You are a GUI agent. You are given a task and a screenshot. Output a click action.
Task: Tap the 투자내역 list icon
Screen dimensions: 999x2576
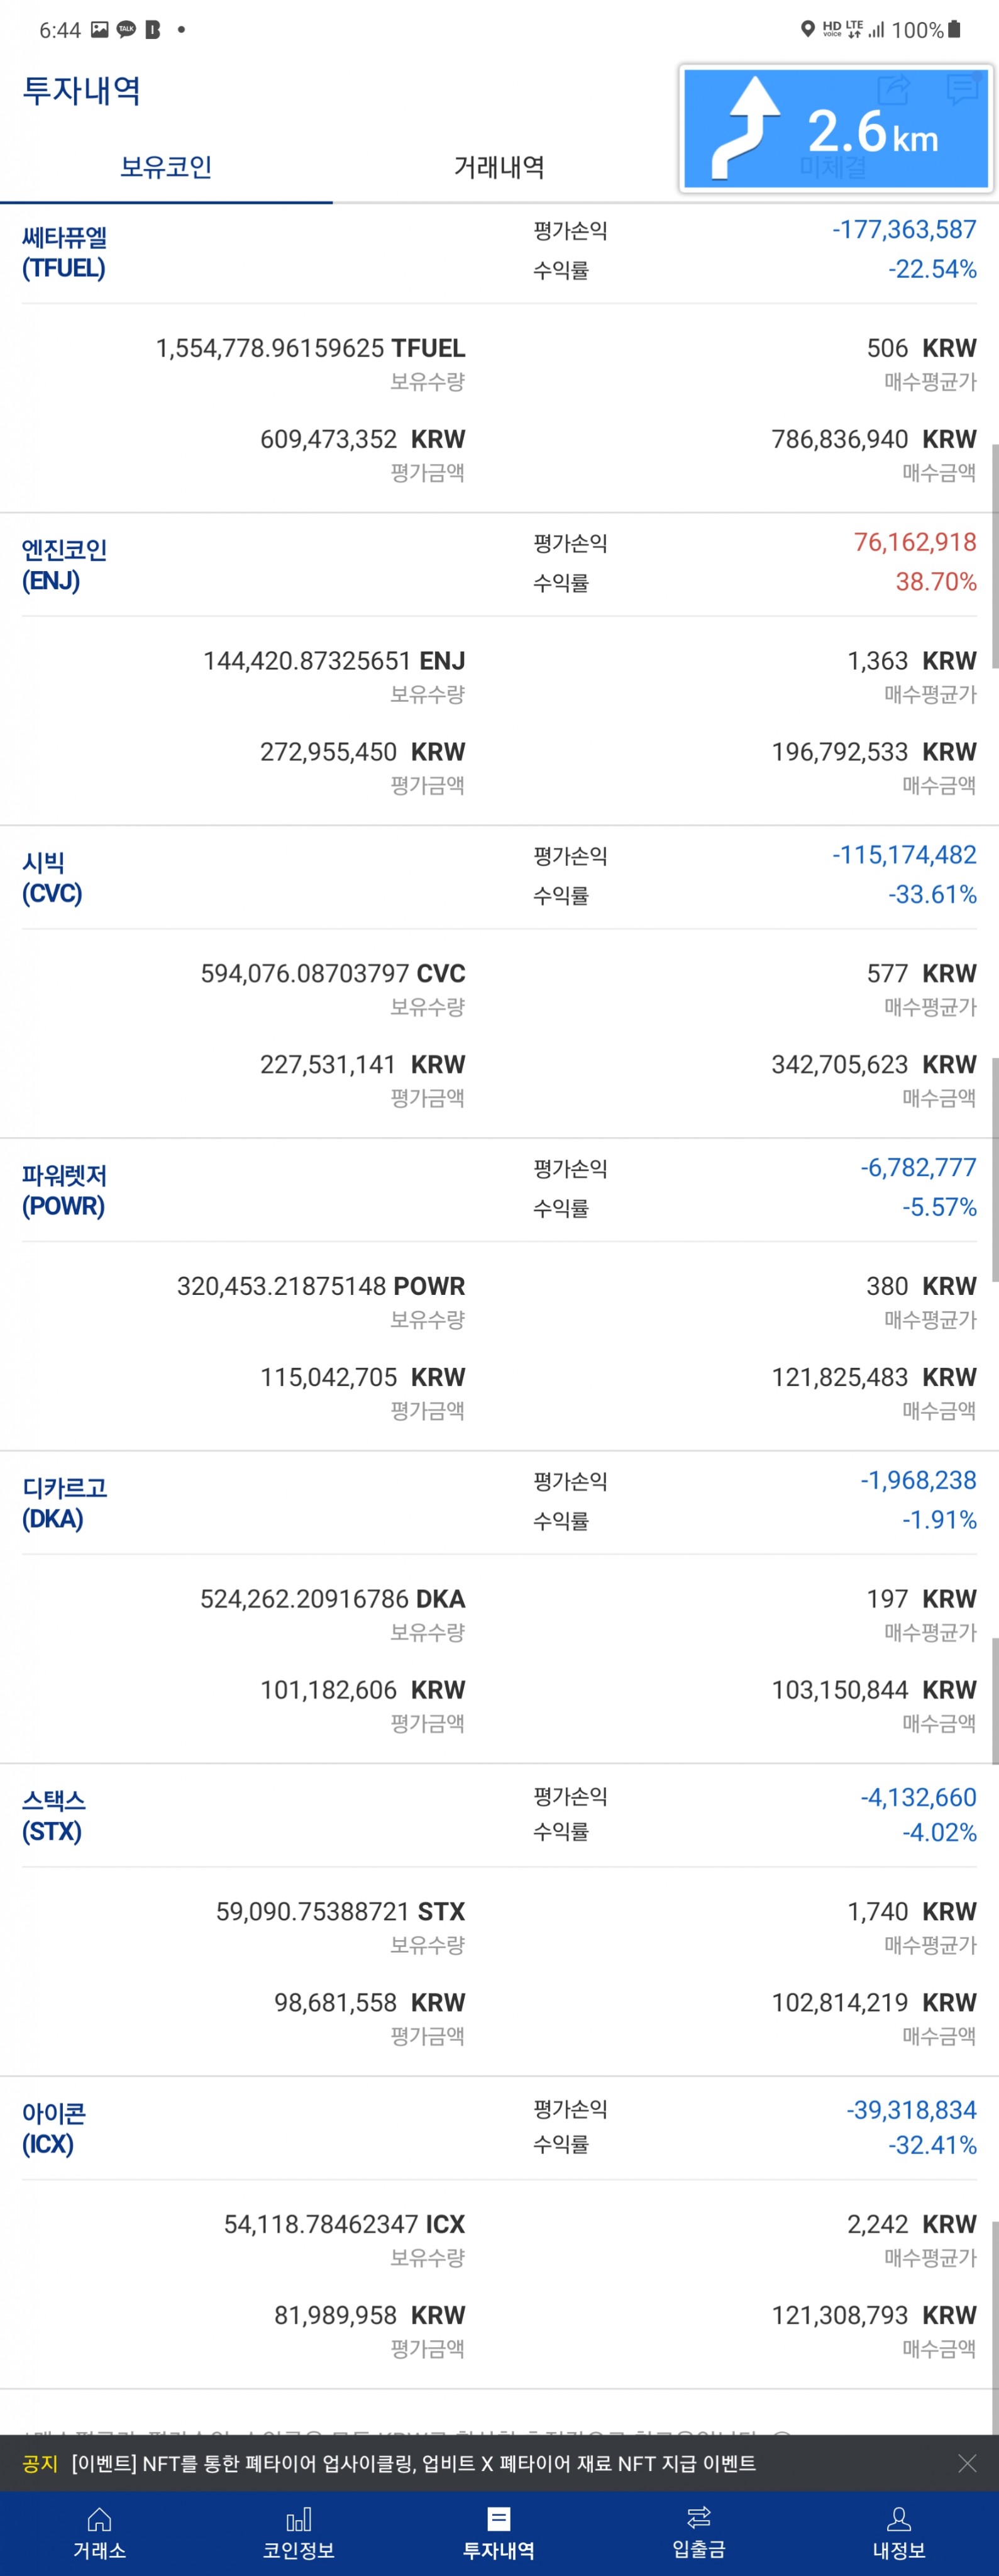point(498,2517)
